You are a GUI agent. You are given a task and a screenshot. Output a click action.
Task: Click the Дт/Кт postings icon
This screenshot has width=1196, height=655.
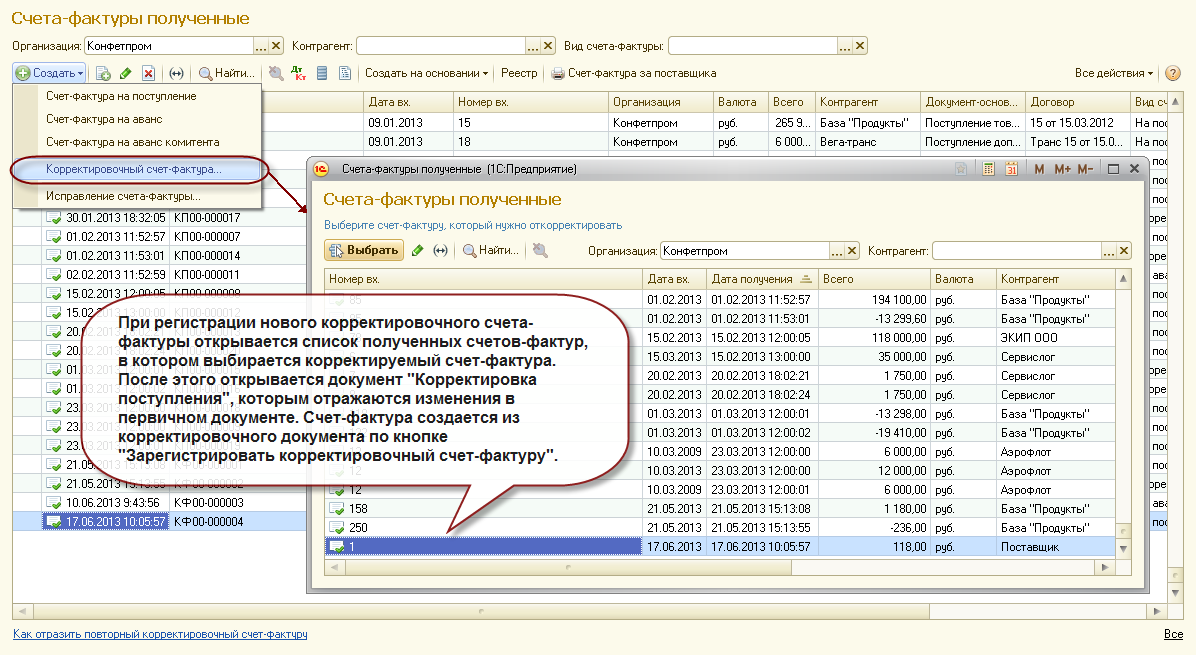point(298,73)
